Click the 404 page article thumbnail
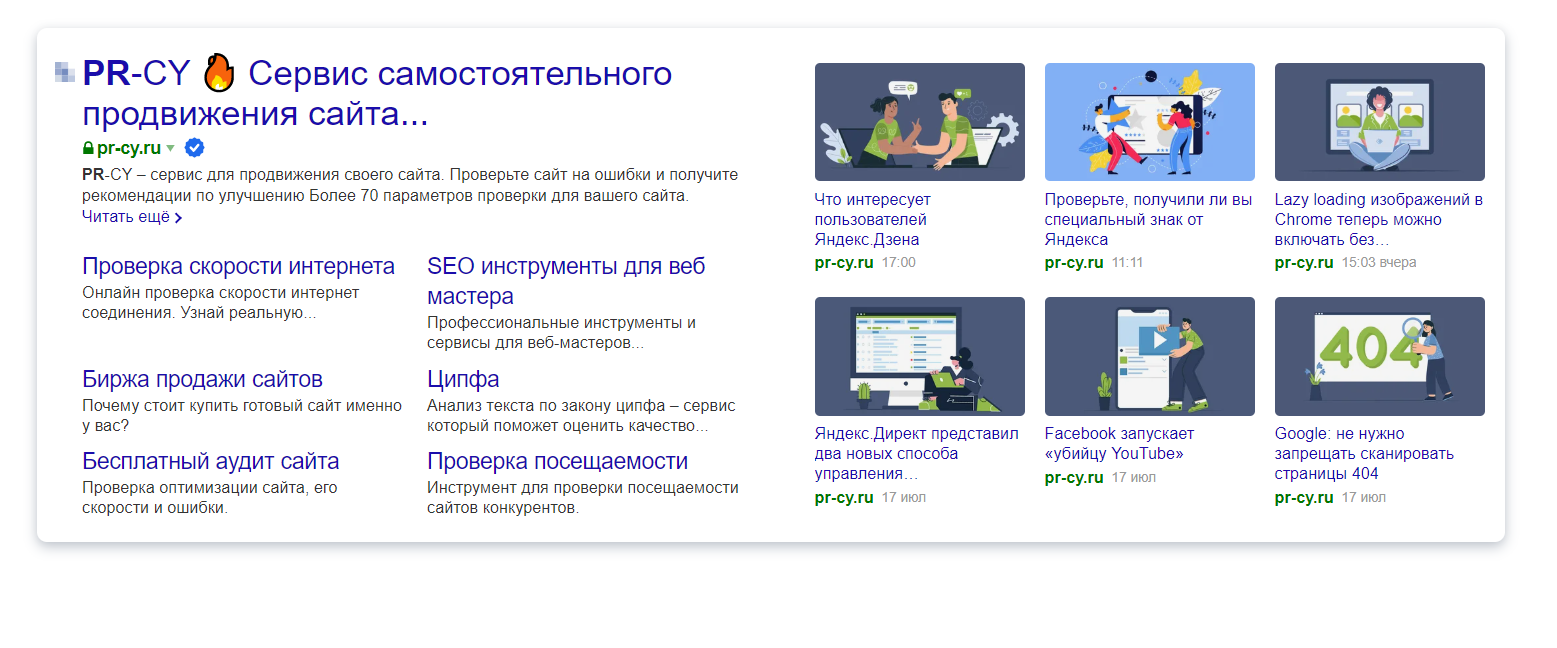 coord(1380,356)
